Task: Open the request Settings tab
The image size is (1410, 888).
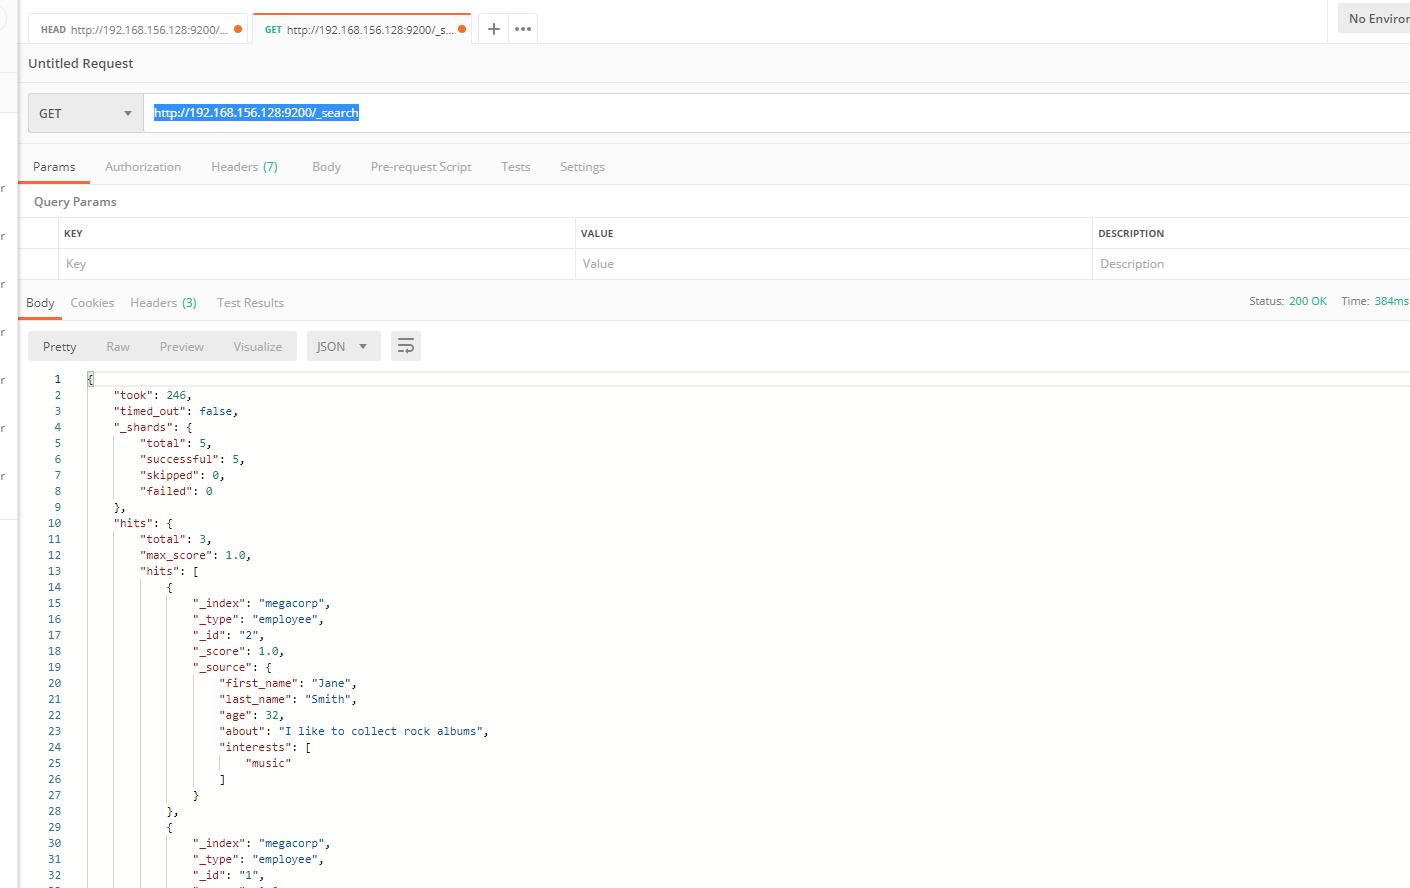Action: 582,167
